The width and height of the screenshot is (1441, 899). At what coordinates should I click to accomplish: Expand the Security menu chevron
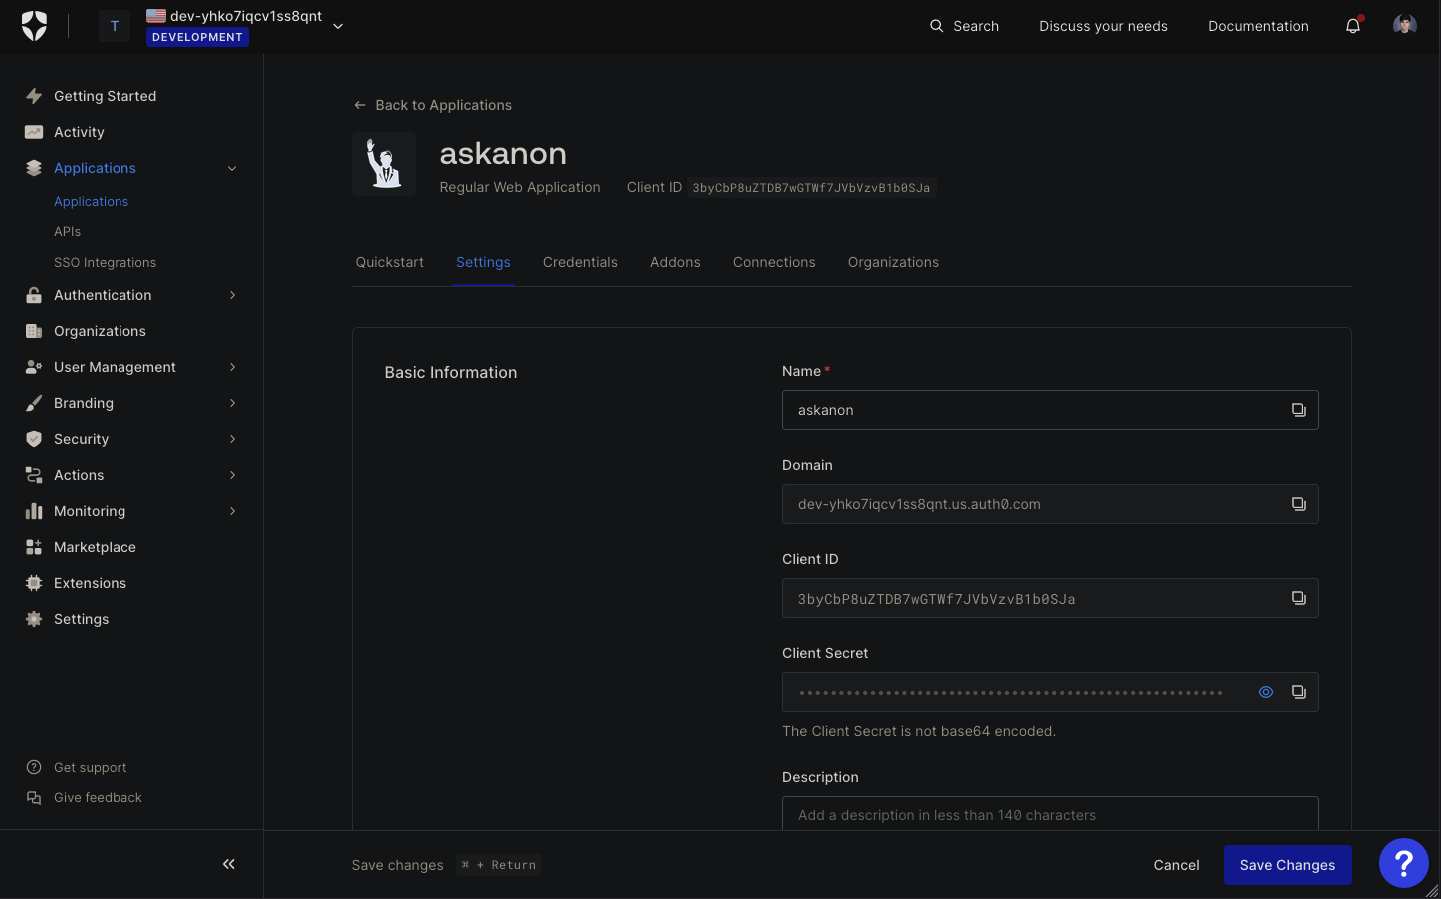click(232, 439)
